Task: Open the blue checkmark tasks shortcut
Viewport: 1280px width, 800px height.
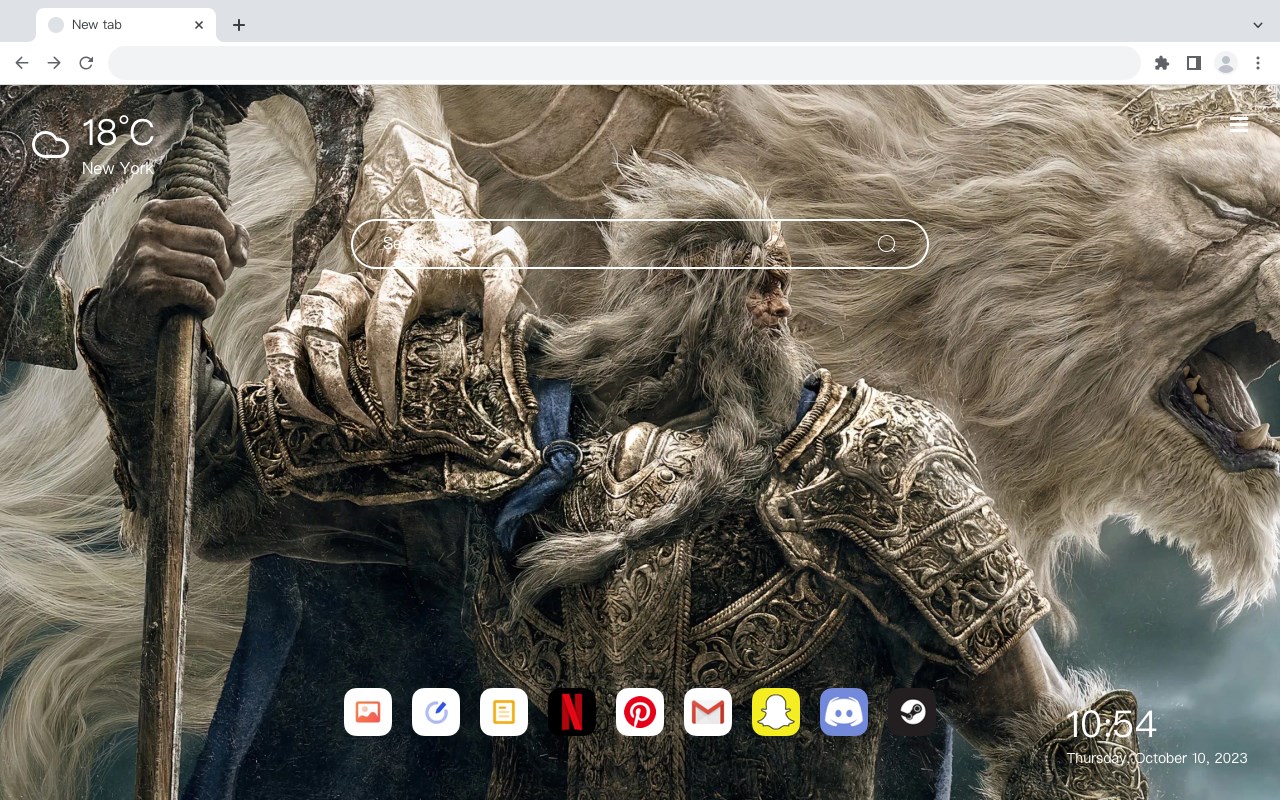Action: click(x=436, y=712)
